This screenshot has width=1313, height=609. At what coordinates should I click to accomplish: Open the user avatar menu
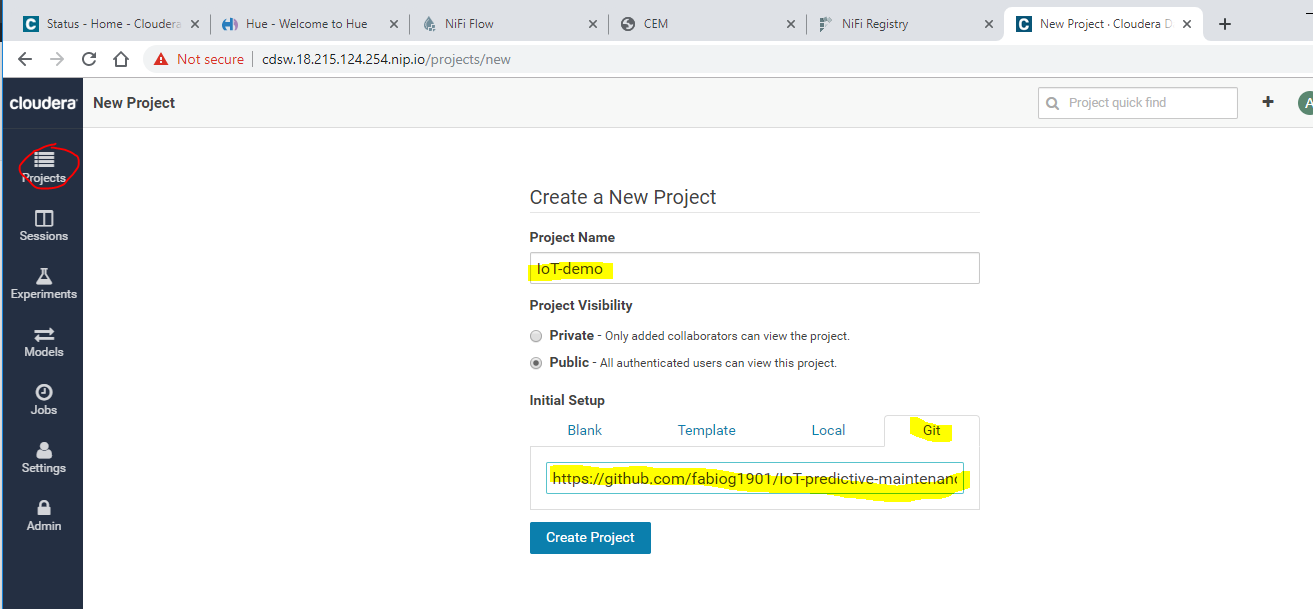point(1305,102)
